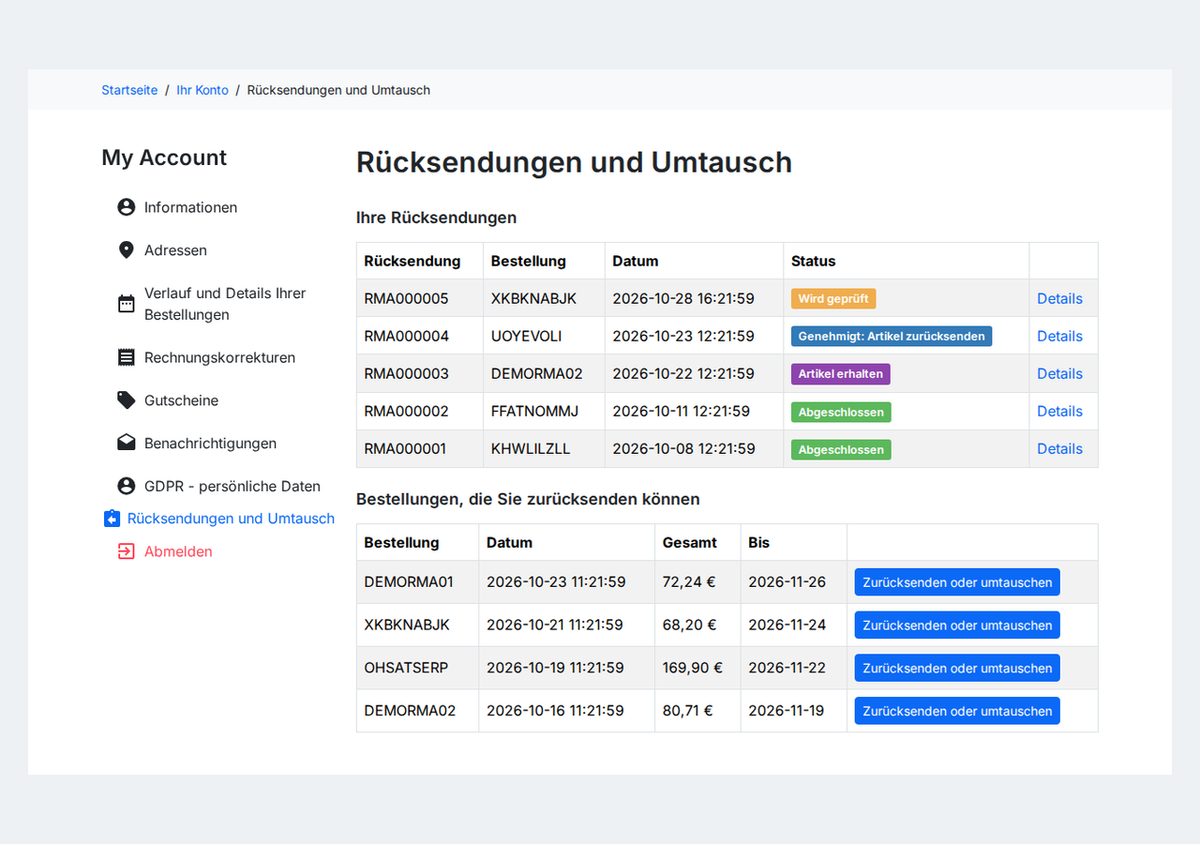
Task: Click the Benachrichtigungen envelope icon
Action: [x=126, y=443]
